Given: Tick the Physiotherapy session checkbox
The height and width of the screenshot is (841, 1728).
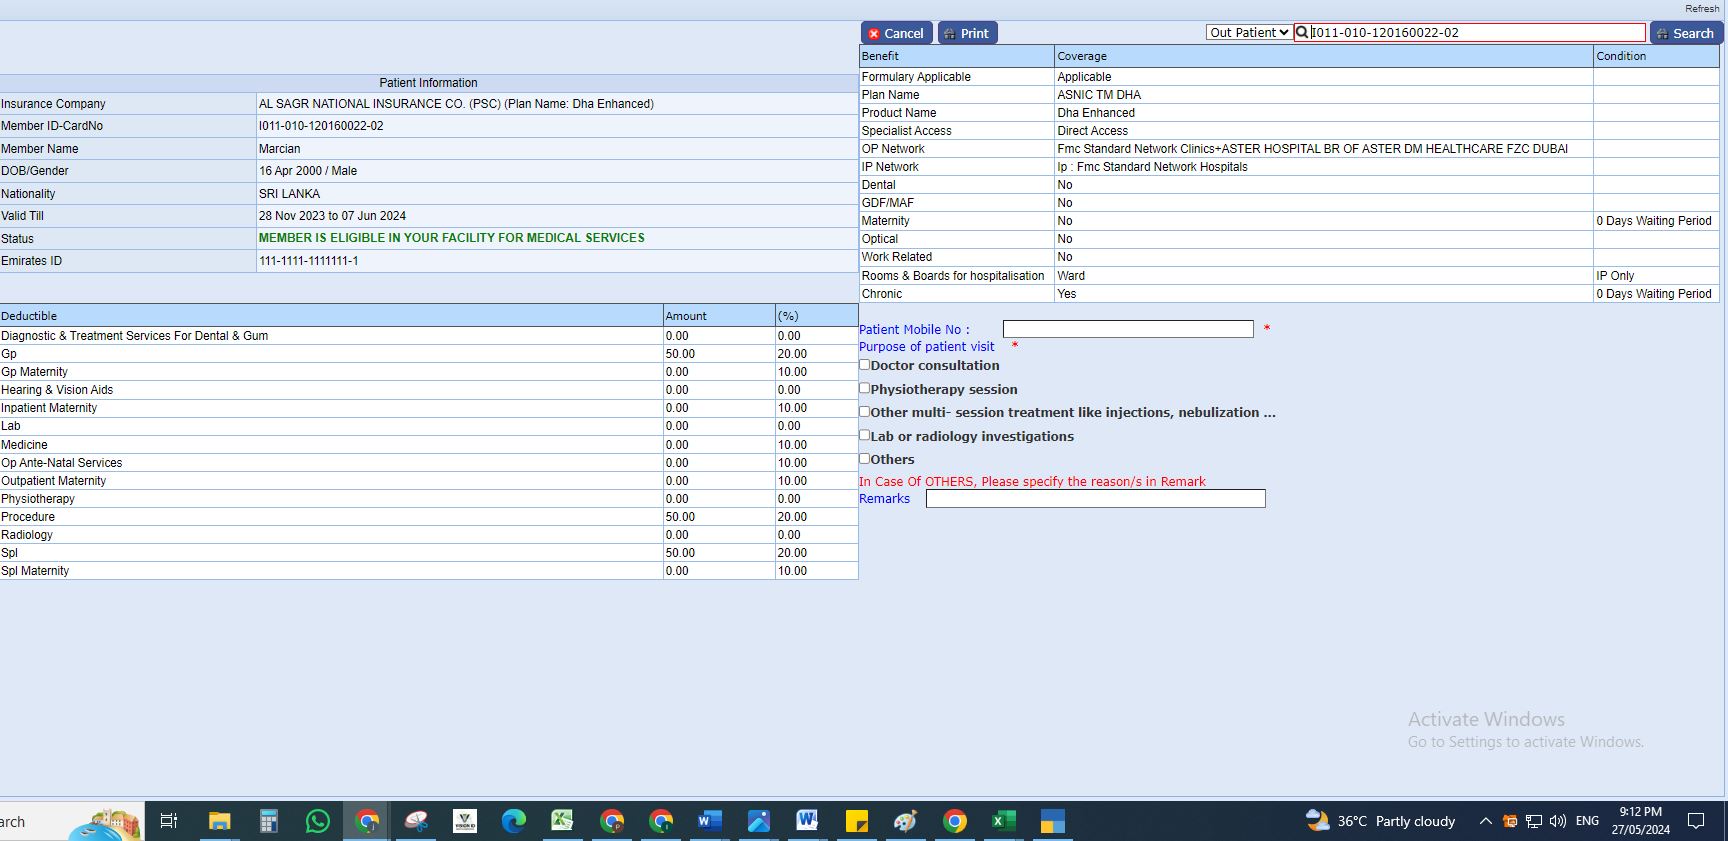Looking at the screenshot, I should coord(865,388).
